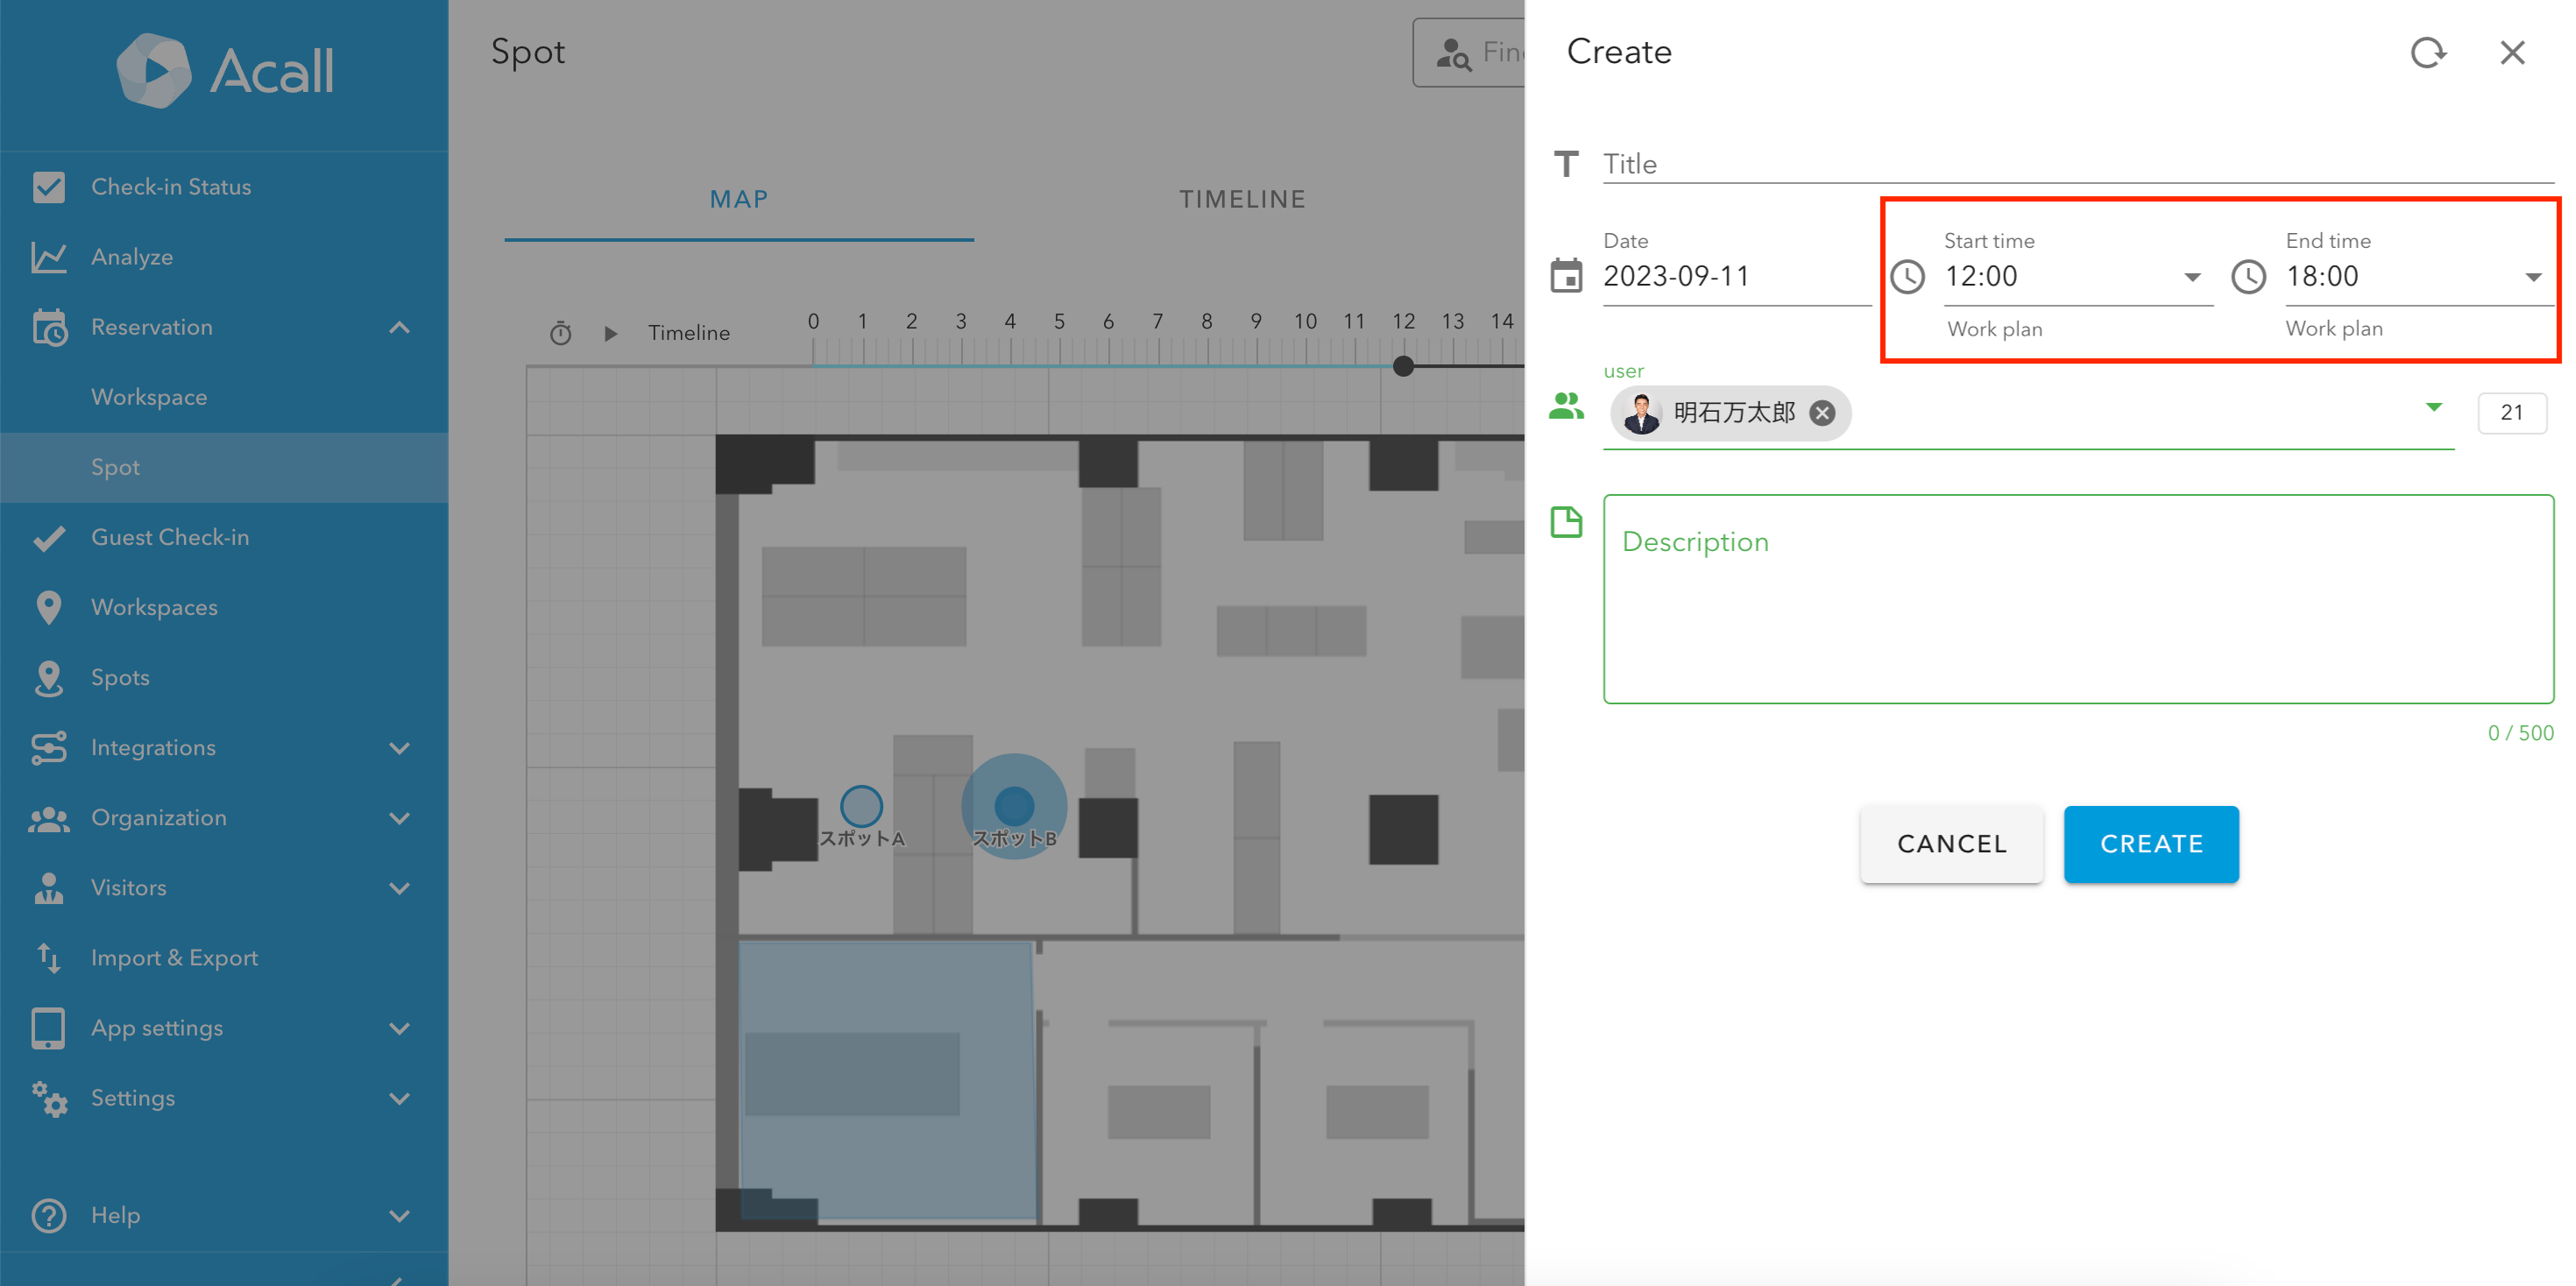The width and height of the screenshot is (2576, 1286).
Task: Expand the Help menu
Action: click(x=399, y=1215)
